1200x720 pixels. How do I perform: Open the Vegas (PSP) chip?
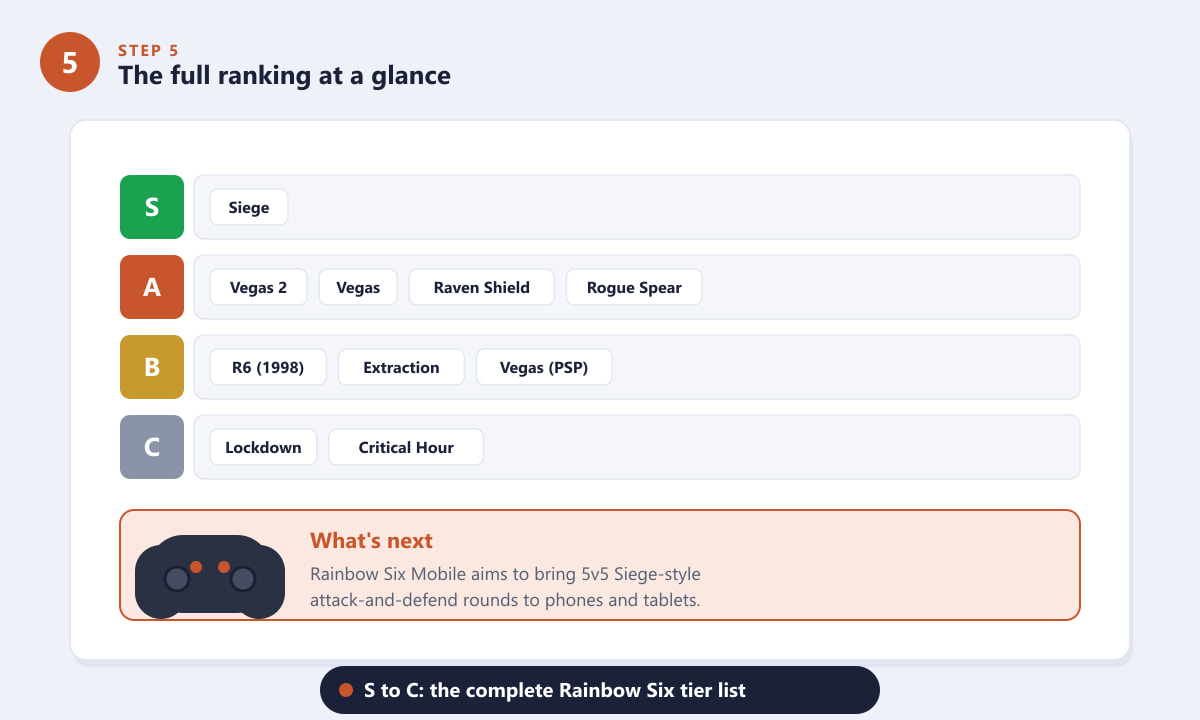pyautogui.click(x=544, y=367)
